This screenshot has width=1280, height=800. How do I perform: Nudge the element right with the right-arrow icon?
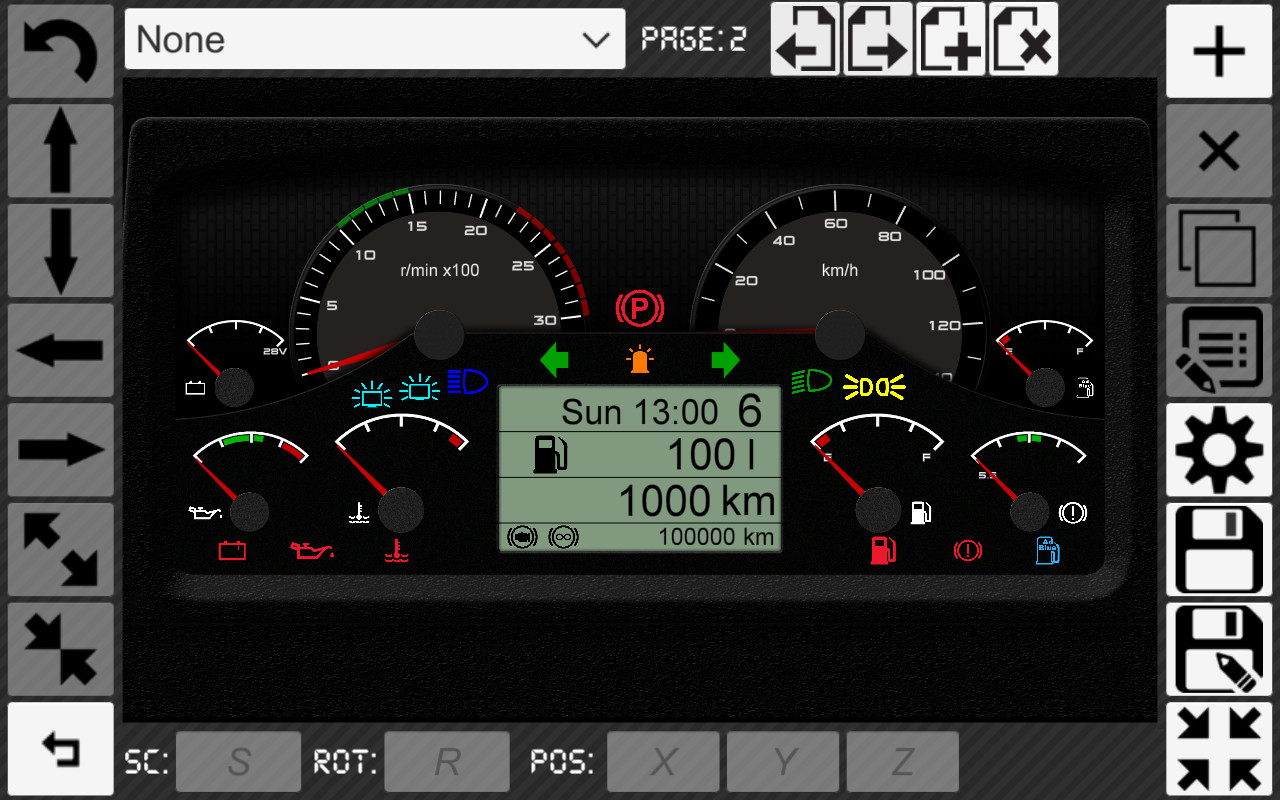click(x=60, y=450)
